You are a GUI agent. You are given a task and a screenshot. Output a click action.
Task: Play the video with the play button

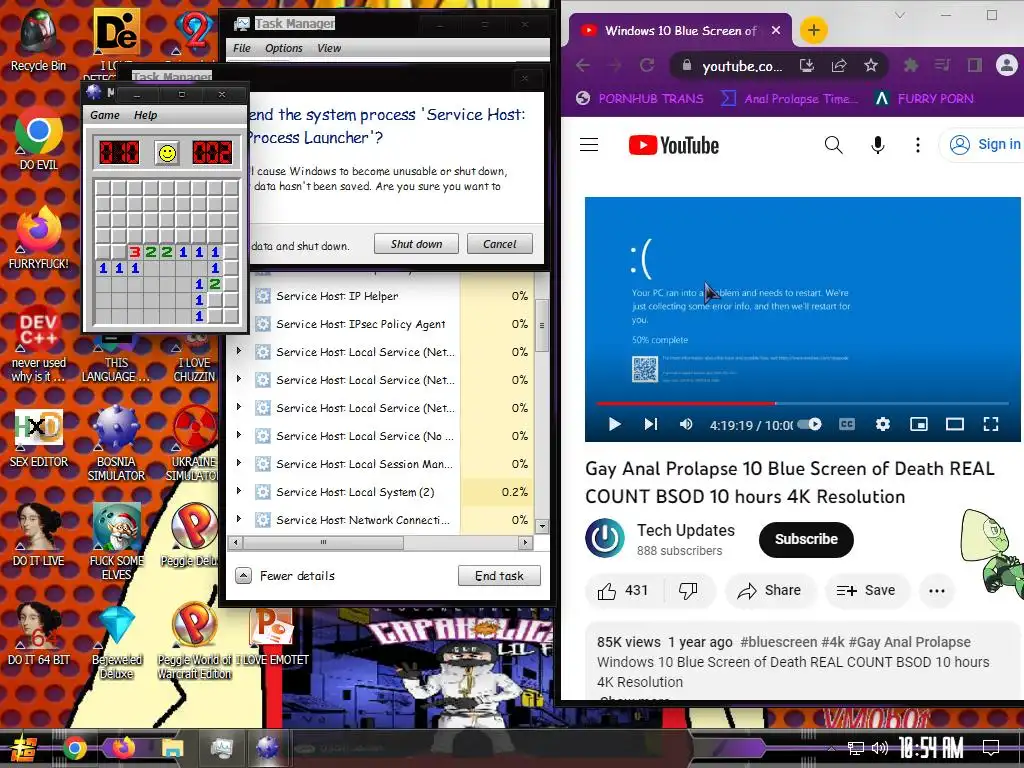point(614,424)
